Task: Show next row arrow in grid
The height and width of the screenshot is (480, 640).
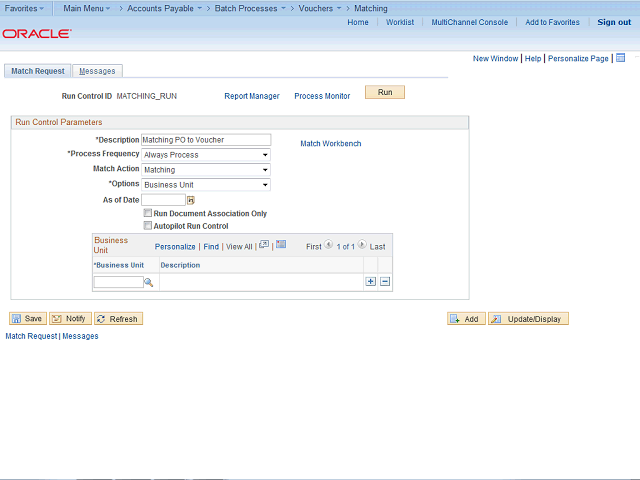Action: 362,244
